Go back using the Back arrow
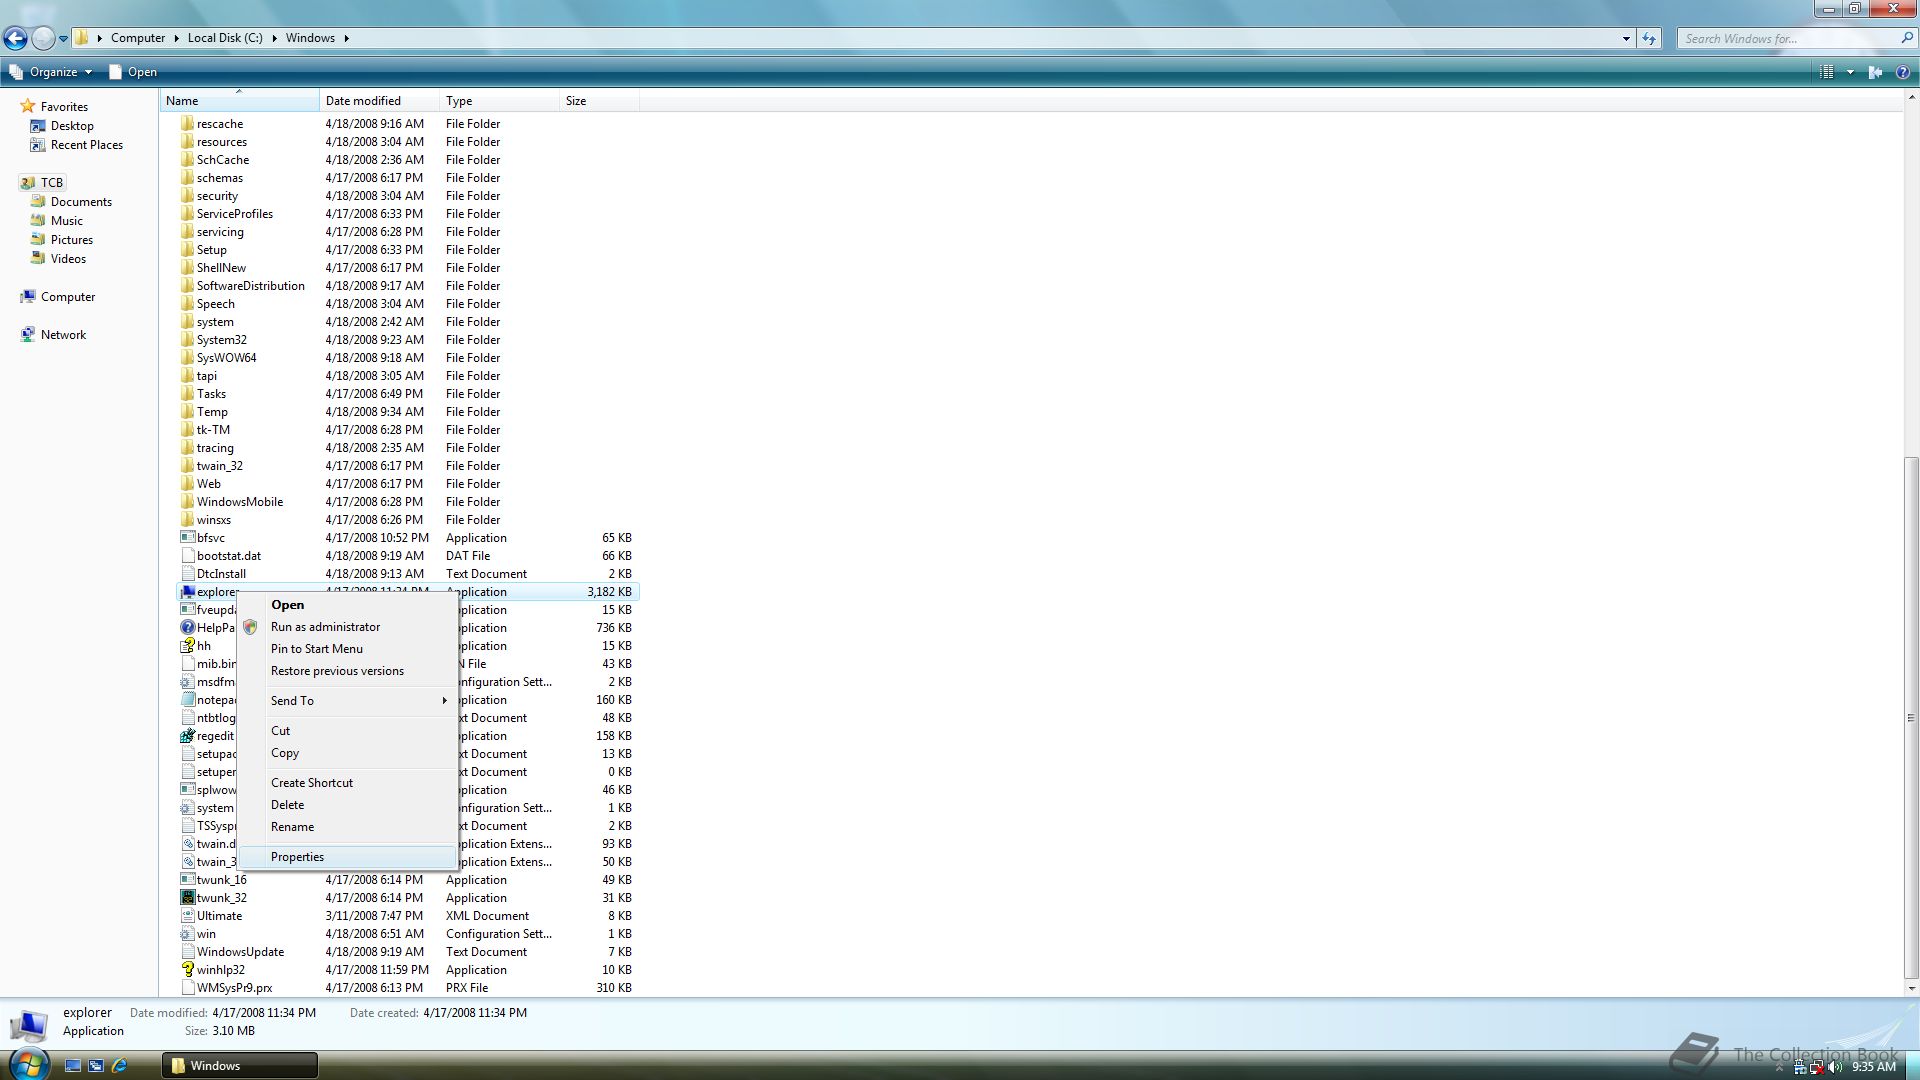The image size is (1920, 1080). pos(15,38)
